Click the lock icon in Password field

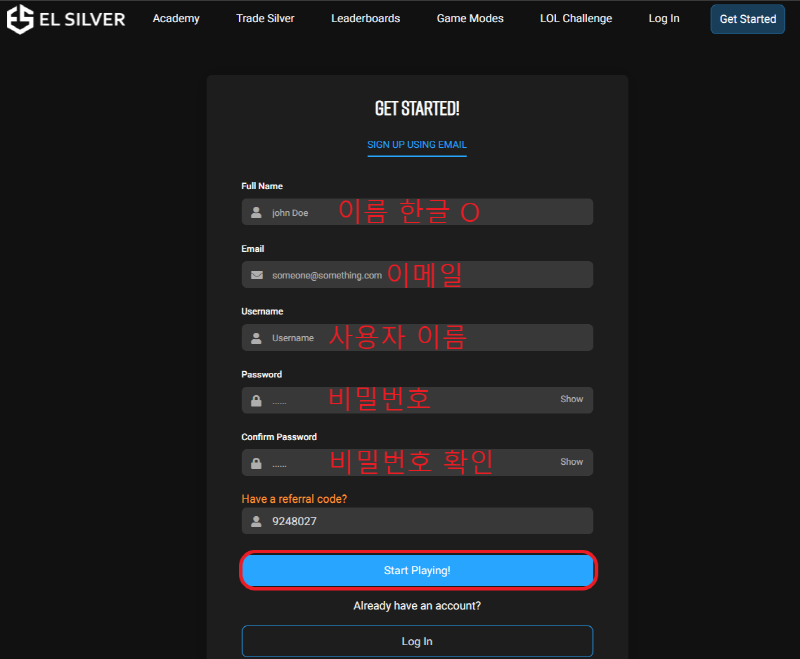click(x=256, y=400)
